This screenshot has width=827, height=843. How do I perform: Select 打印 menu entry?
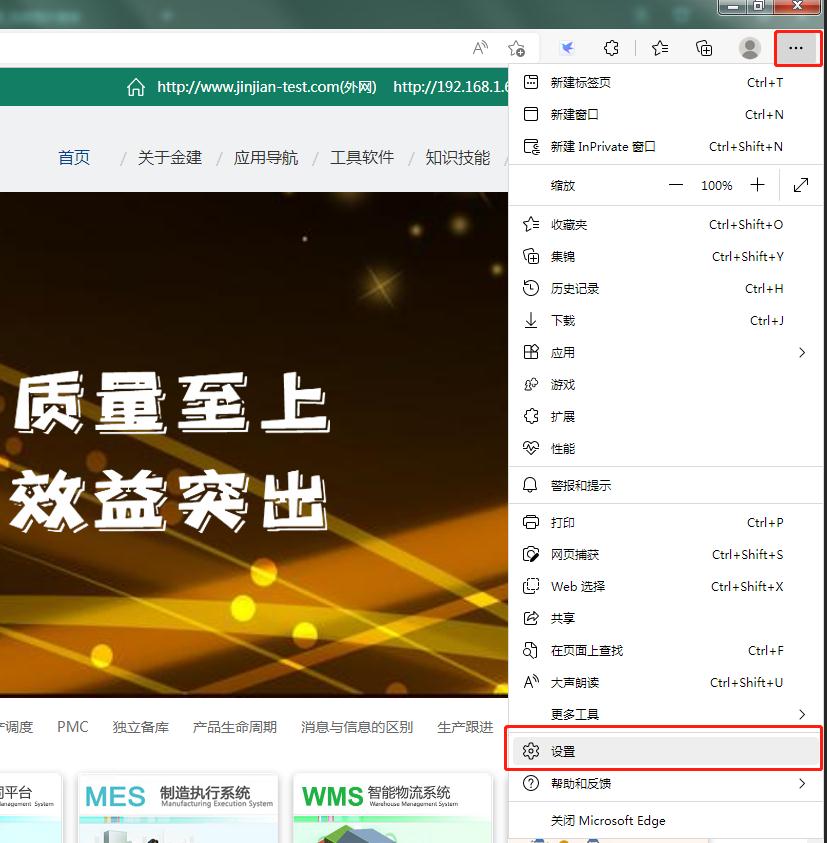coord(665,523)
